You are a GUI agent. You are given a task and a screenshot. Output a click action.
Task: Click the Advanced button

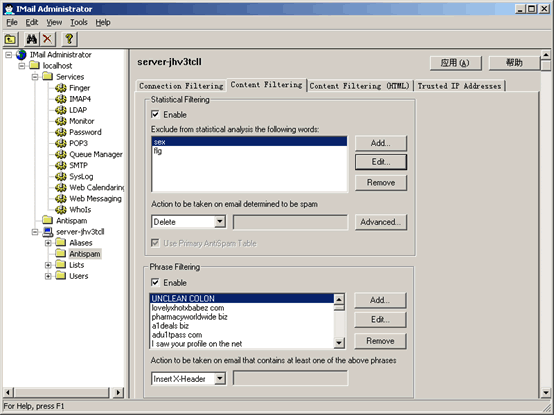click(x=381, y=222)
